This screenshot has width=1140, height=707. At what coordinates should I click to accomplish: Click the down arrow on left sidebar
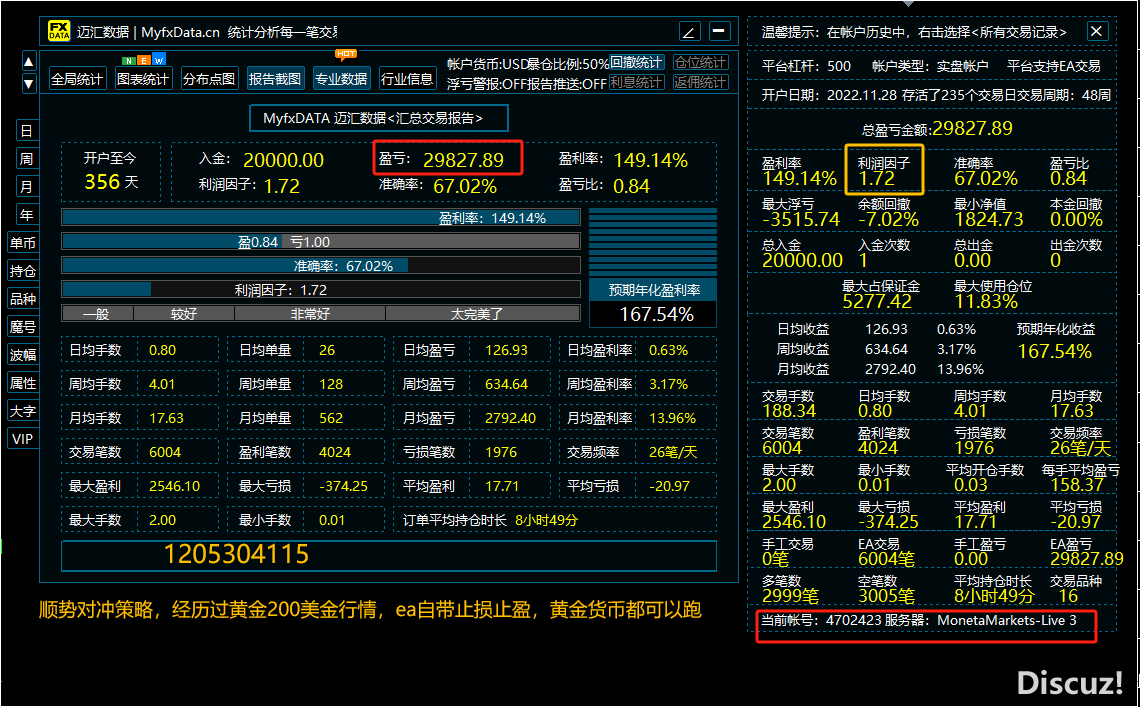pyautogui.click(x=28, y=84)
